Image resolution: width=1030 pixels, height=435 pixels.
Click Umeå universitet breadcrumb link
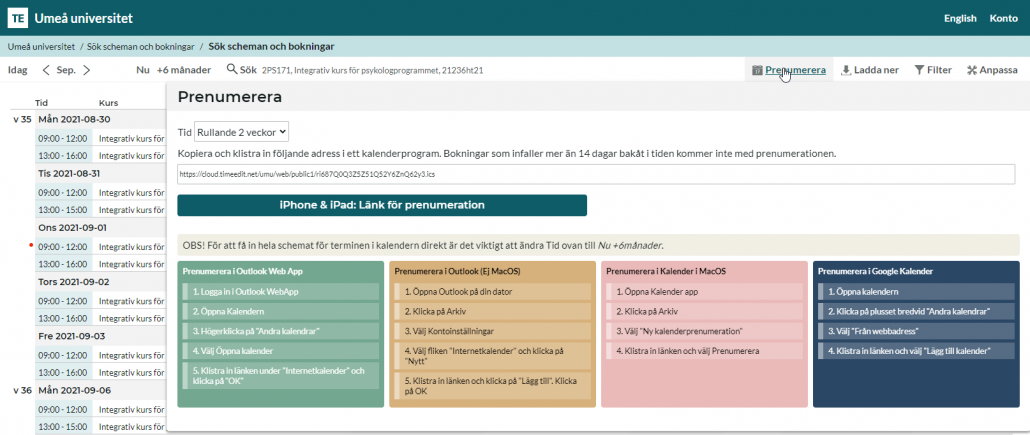pyautogui.click(x=41, y=47)
